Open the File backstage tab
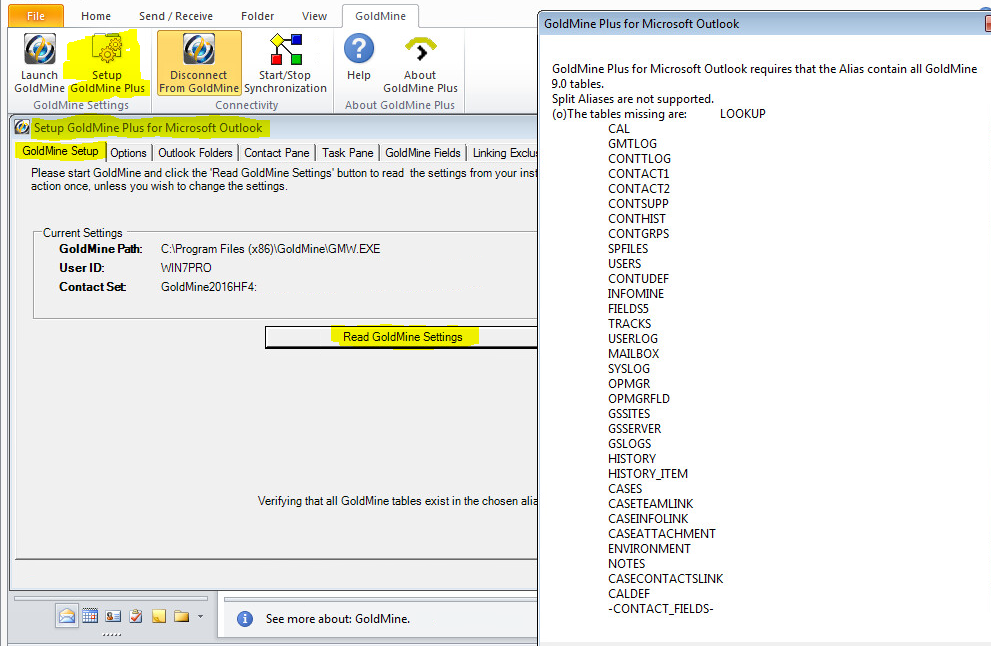This screenshot has width=991, height=646. pos(35,16)
